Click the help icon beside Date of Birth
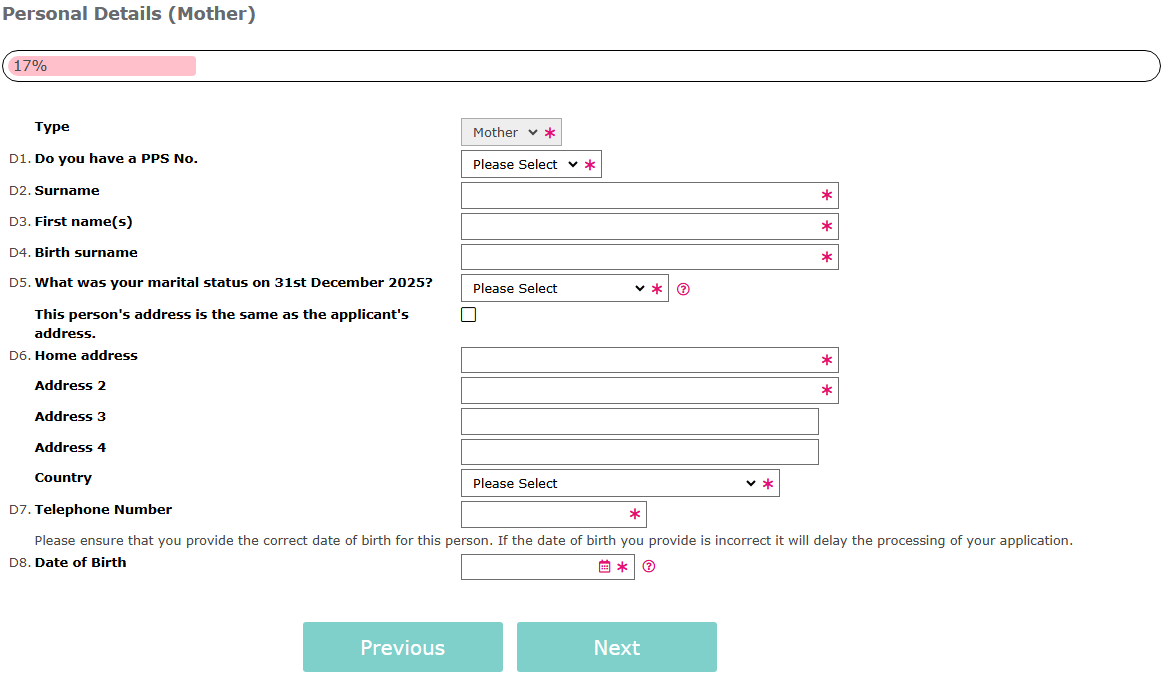Image resolution: width=1162 pixels, height=676 pixels. pyautogui.click(x=649, y=567)
